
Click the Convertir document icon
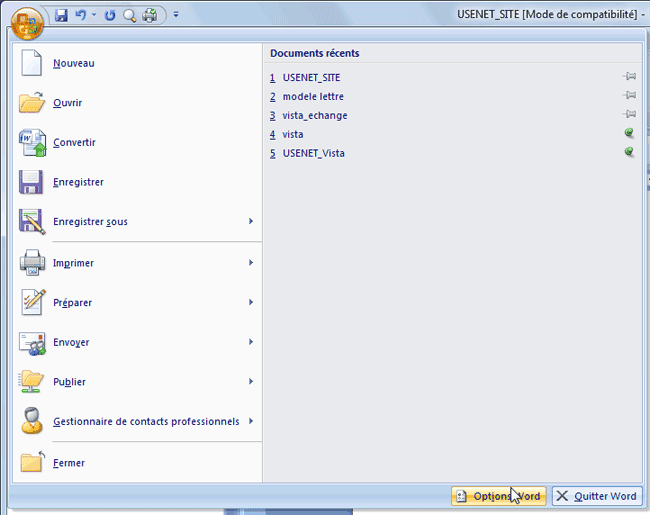33,143
